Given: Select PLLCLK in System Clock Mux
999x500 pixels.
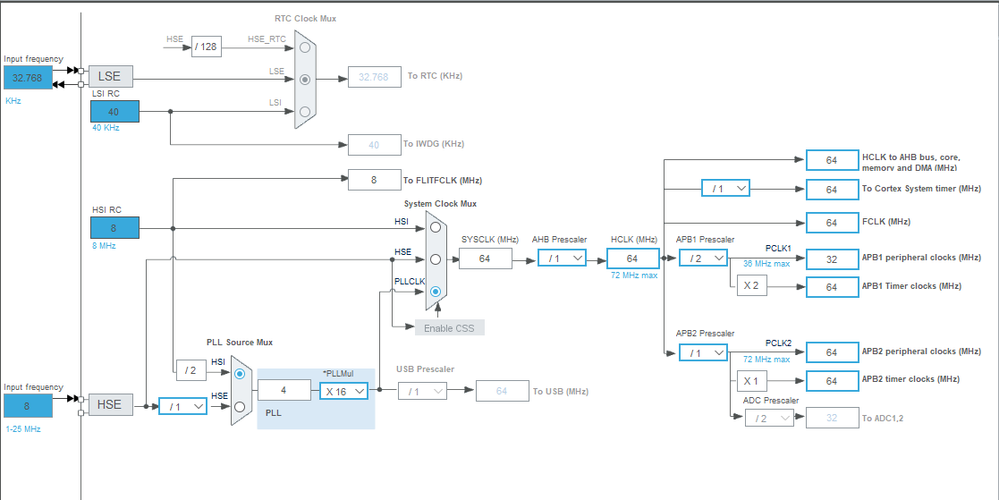Looking at the screenshot, I should pyautogui.click(x=435, y=291).
